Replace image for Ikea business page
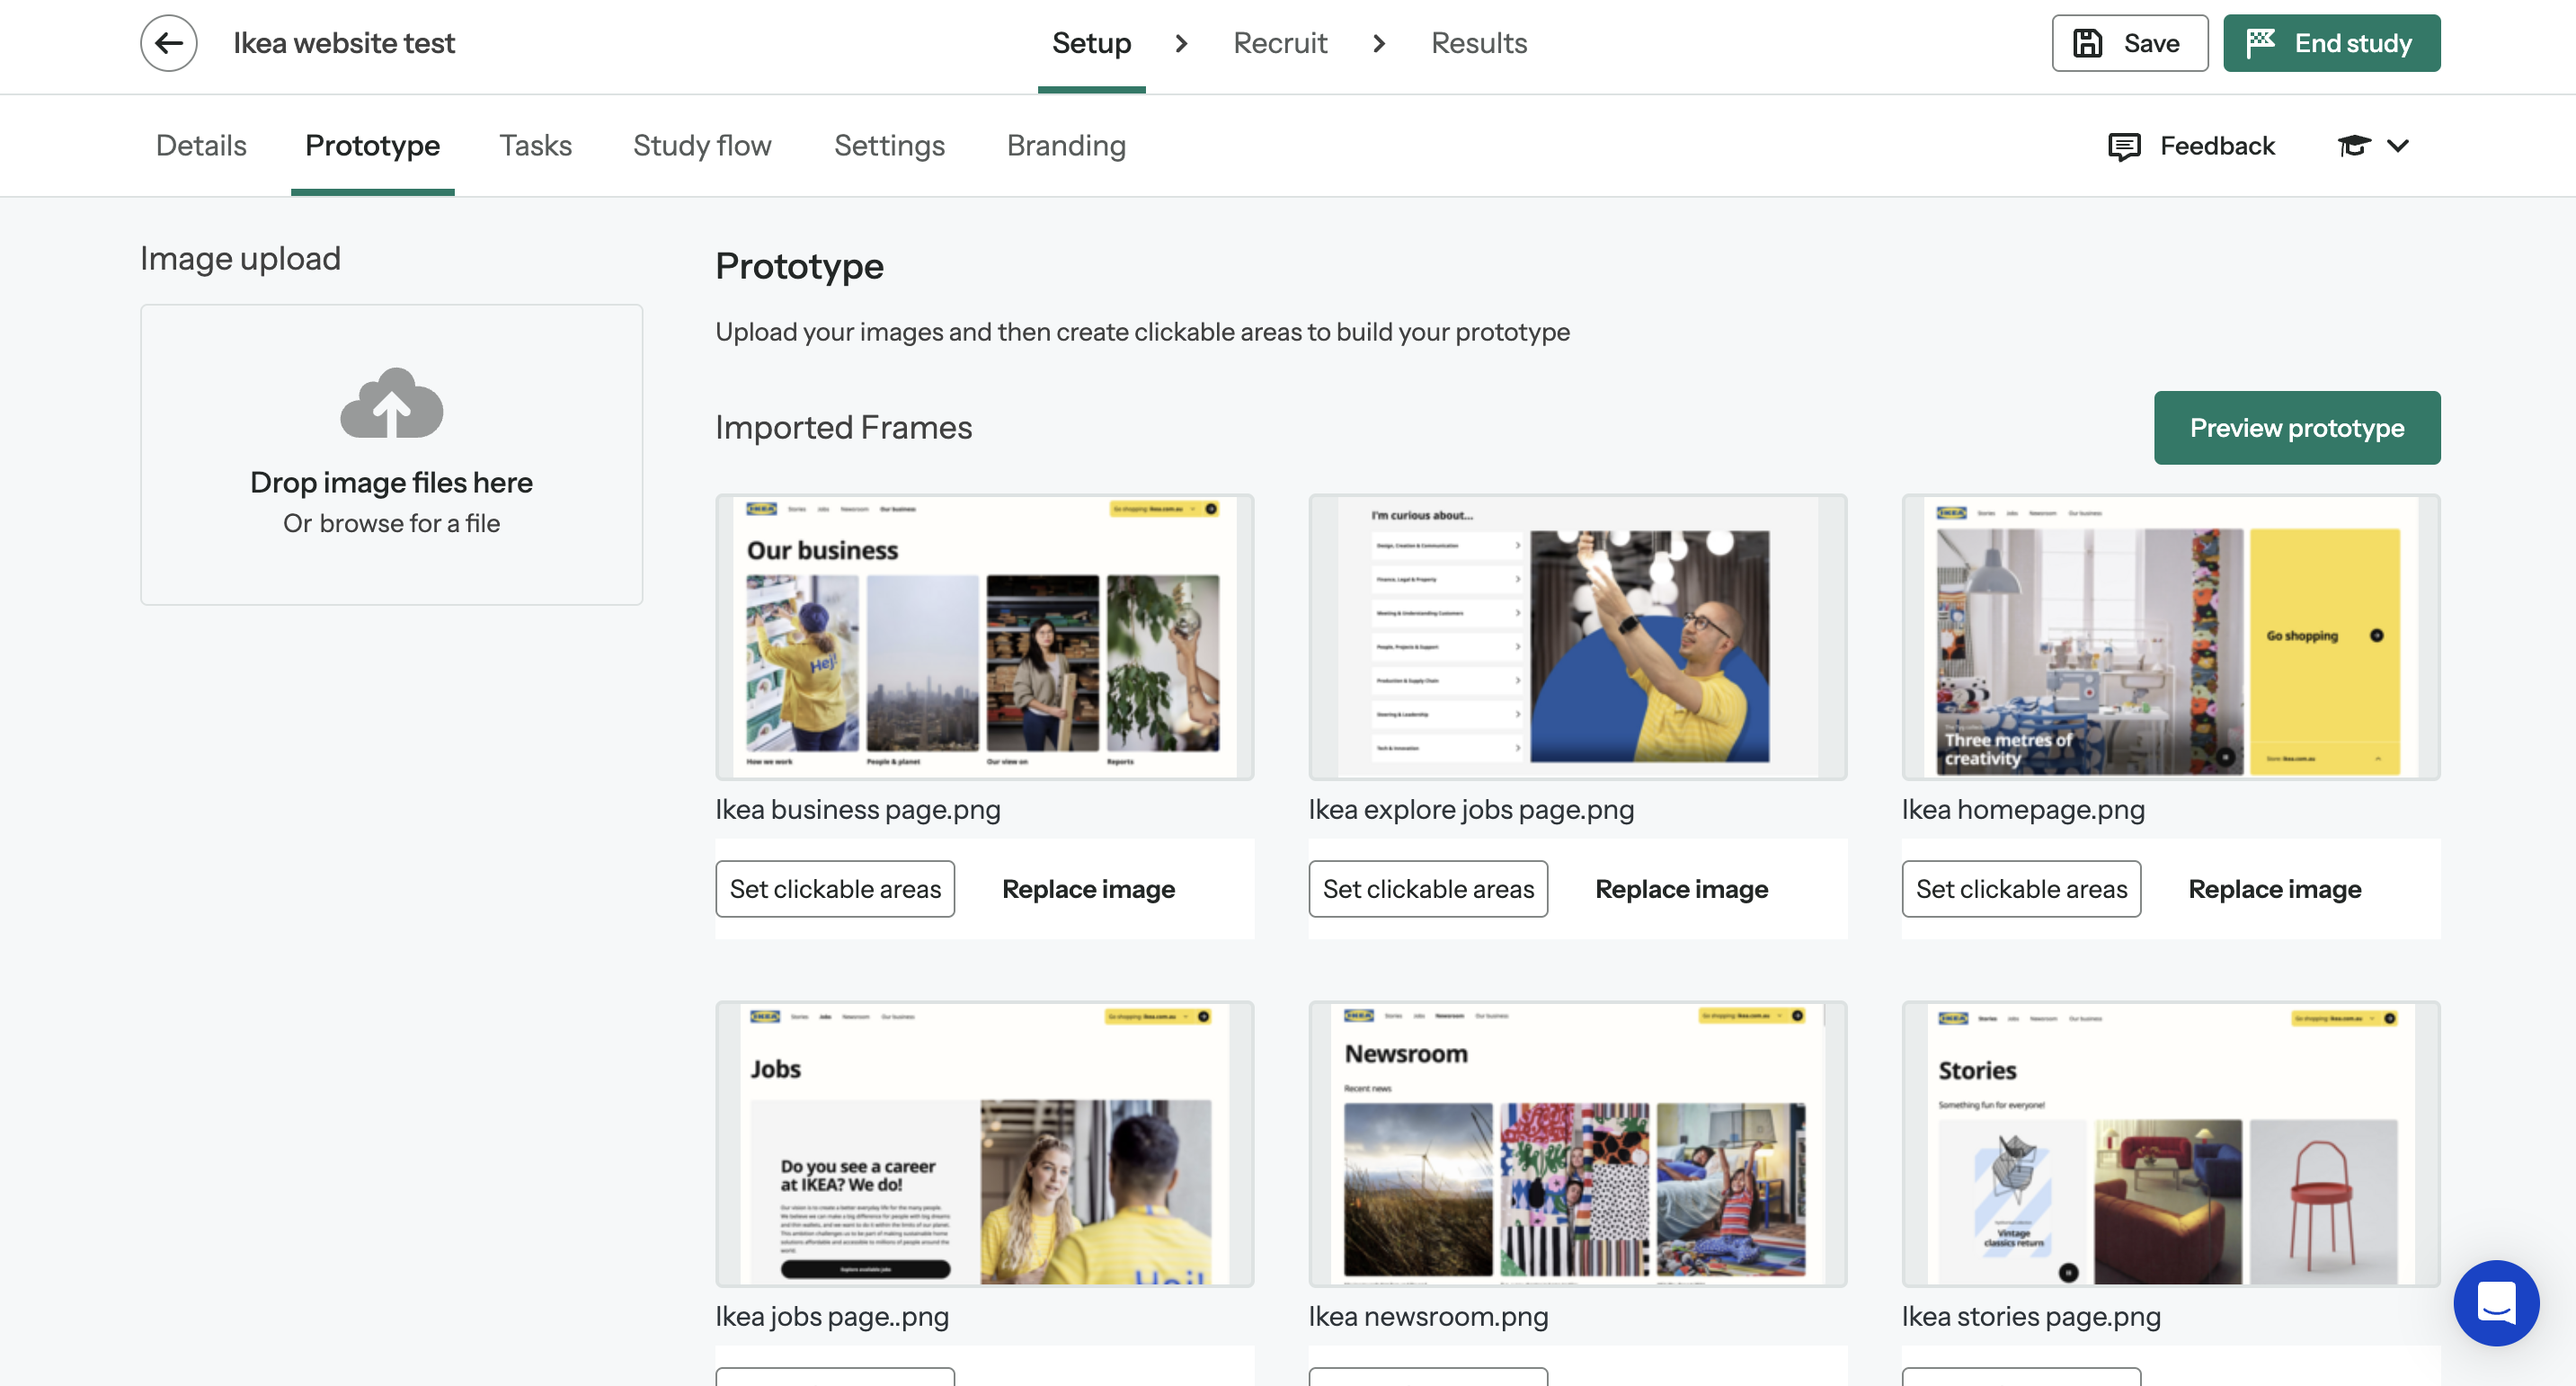This screenshot has height=1386, width=2576. 1088,889
